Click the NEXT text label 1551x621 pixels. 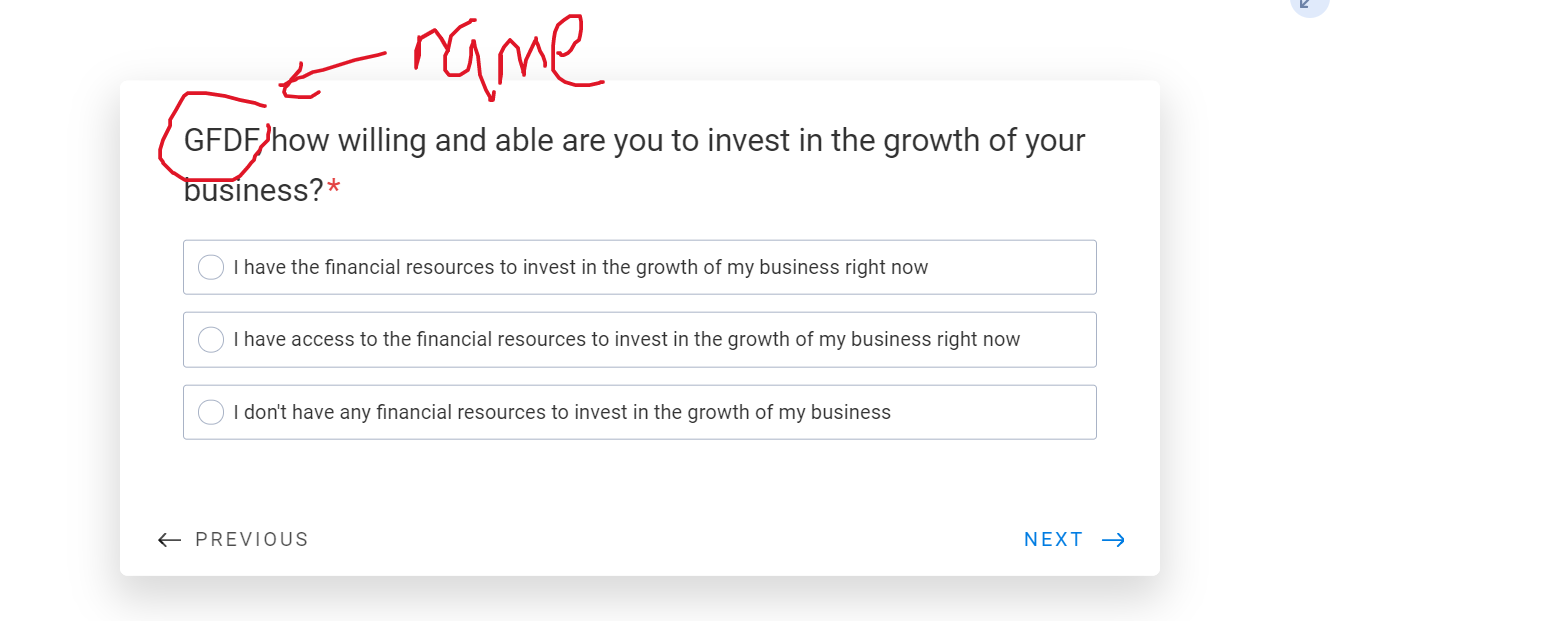[x=1053, y=540]
